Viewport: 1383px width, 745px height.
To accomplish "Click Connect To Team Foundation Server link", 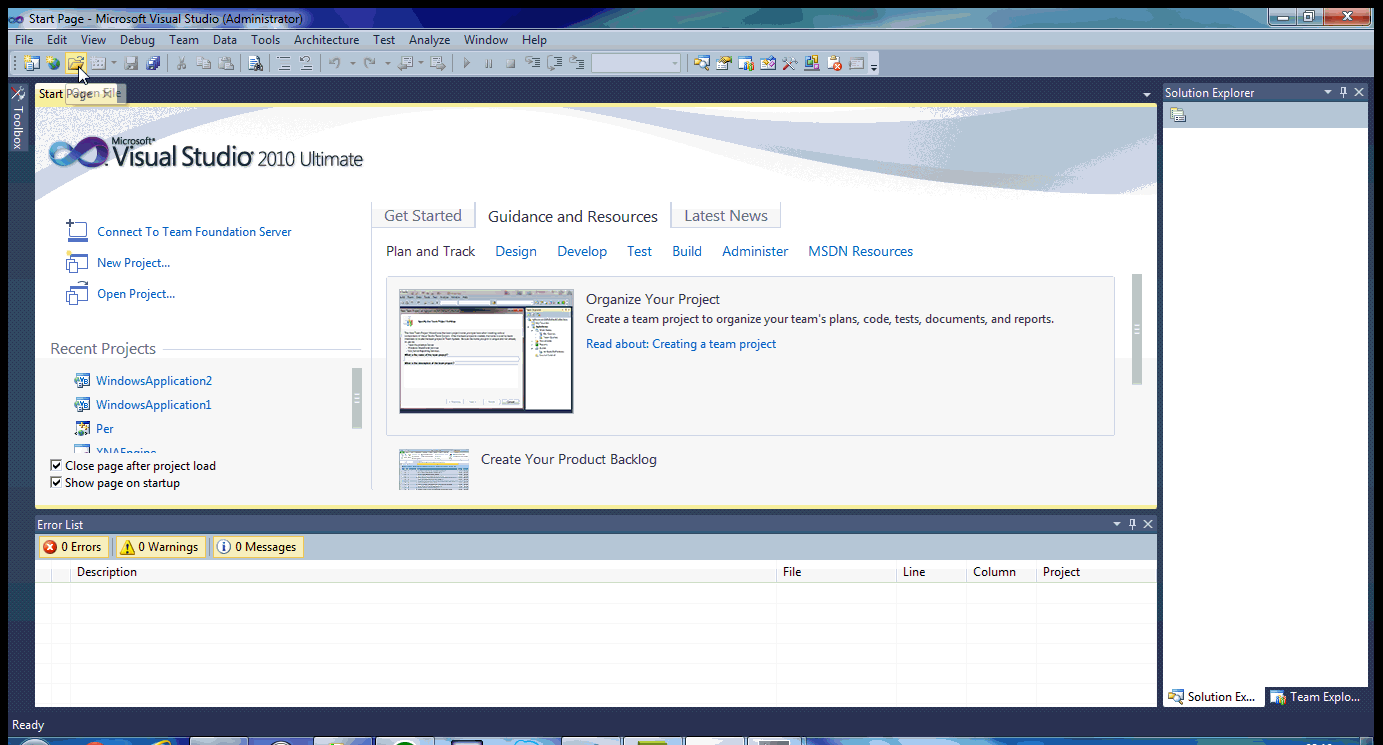I will (x=194, y=232).
